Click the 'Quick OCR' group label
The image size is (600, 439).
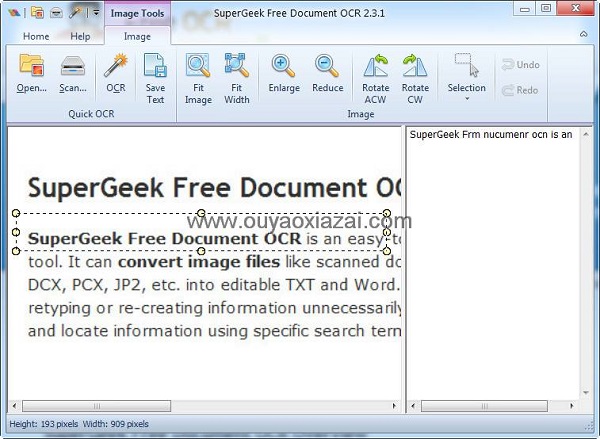pyautogui.click(x=91, y=114)
